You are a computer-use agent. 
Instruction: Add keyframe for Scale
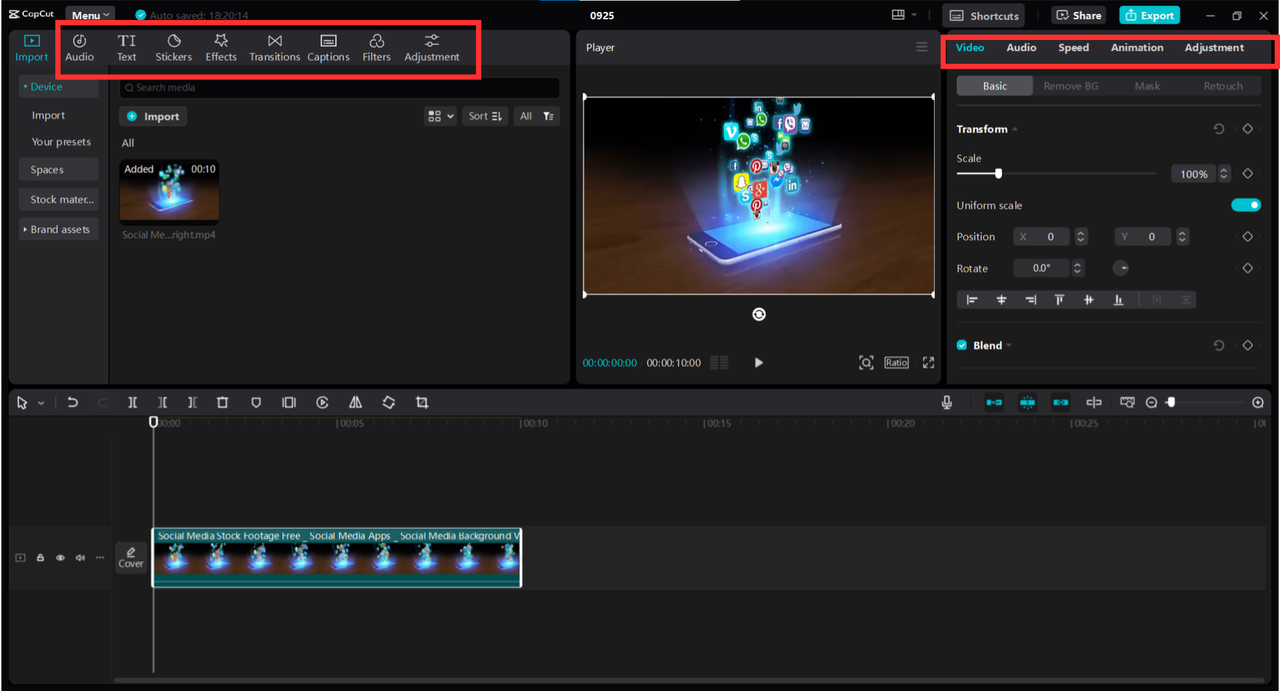pos(1247,173)
